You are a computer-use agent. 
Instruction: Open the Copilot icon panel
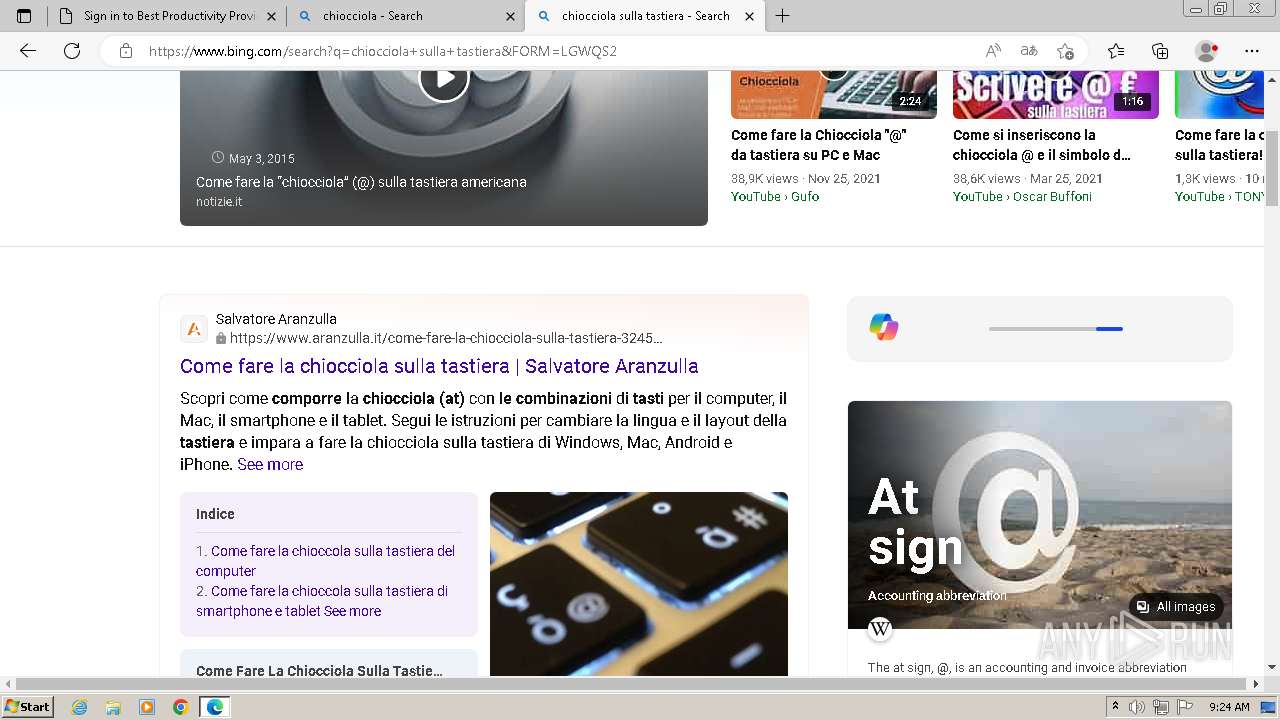click(x=884, y=327)
